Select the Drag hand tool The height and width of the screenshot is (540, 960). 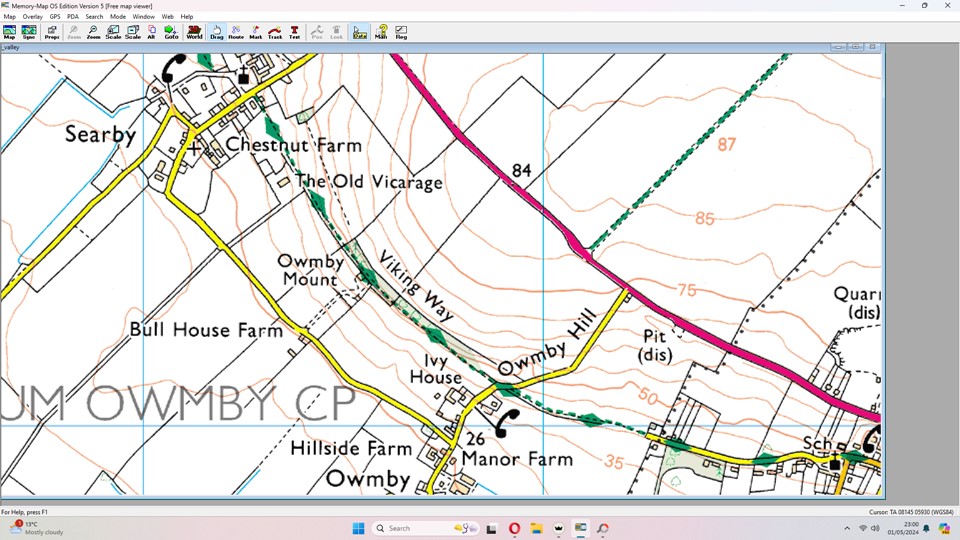pos(217,32)
